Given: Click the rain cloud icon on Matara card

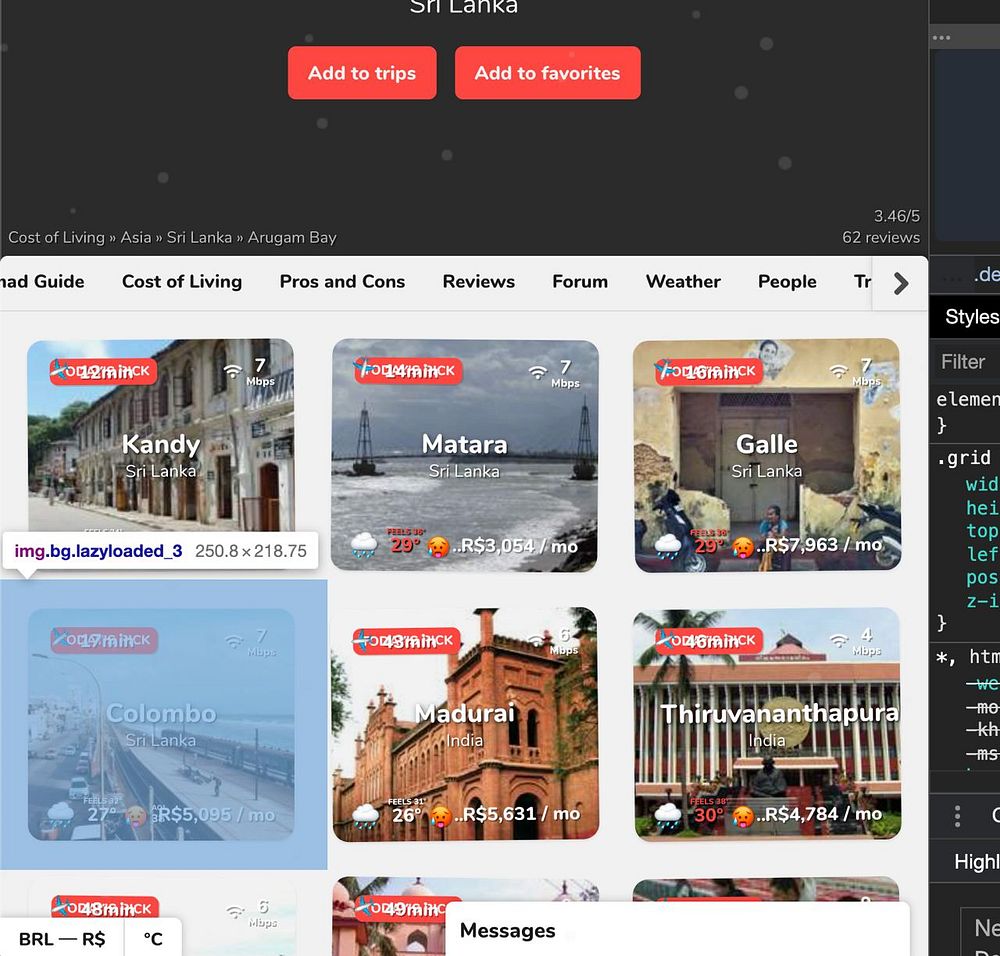Looking at the screenshot, I should click(364, 546).
